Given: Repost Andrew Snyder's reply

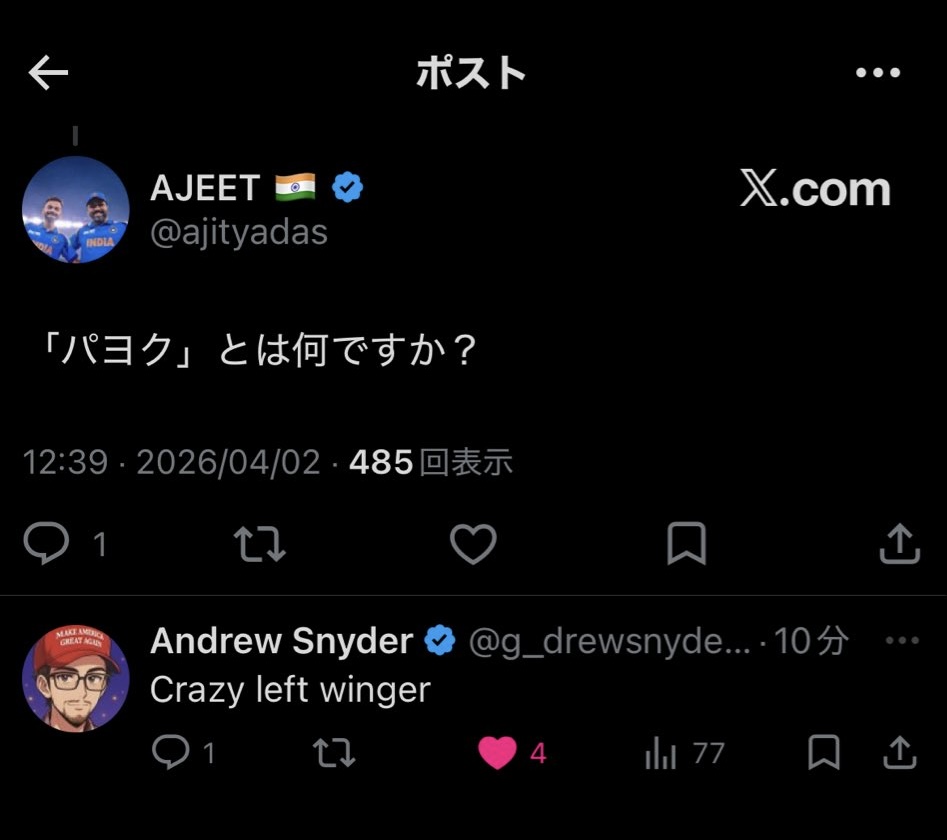Looking at the screenshot, I should pos(334,752).
